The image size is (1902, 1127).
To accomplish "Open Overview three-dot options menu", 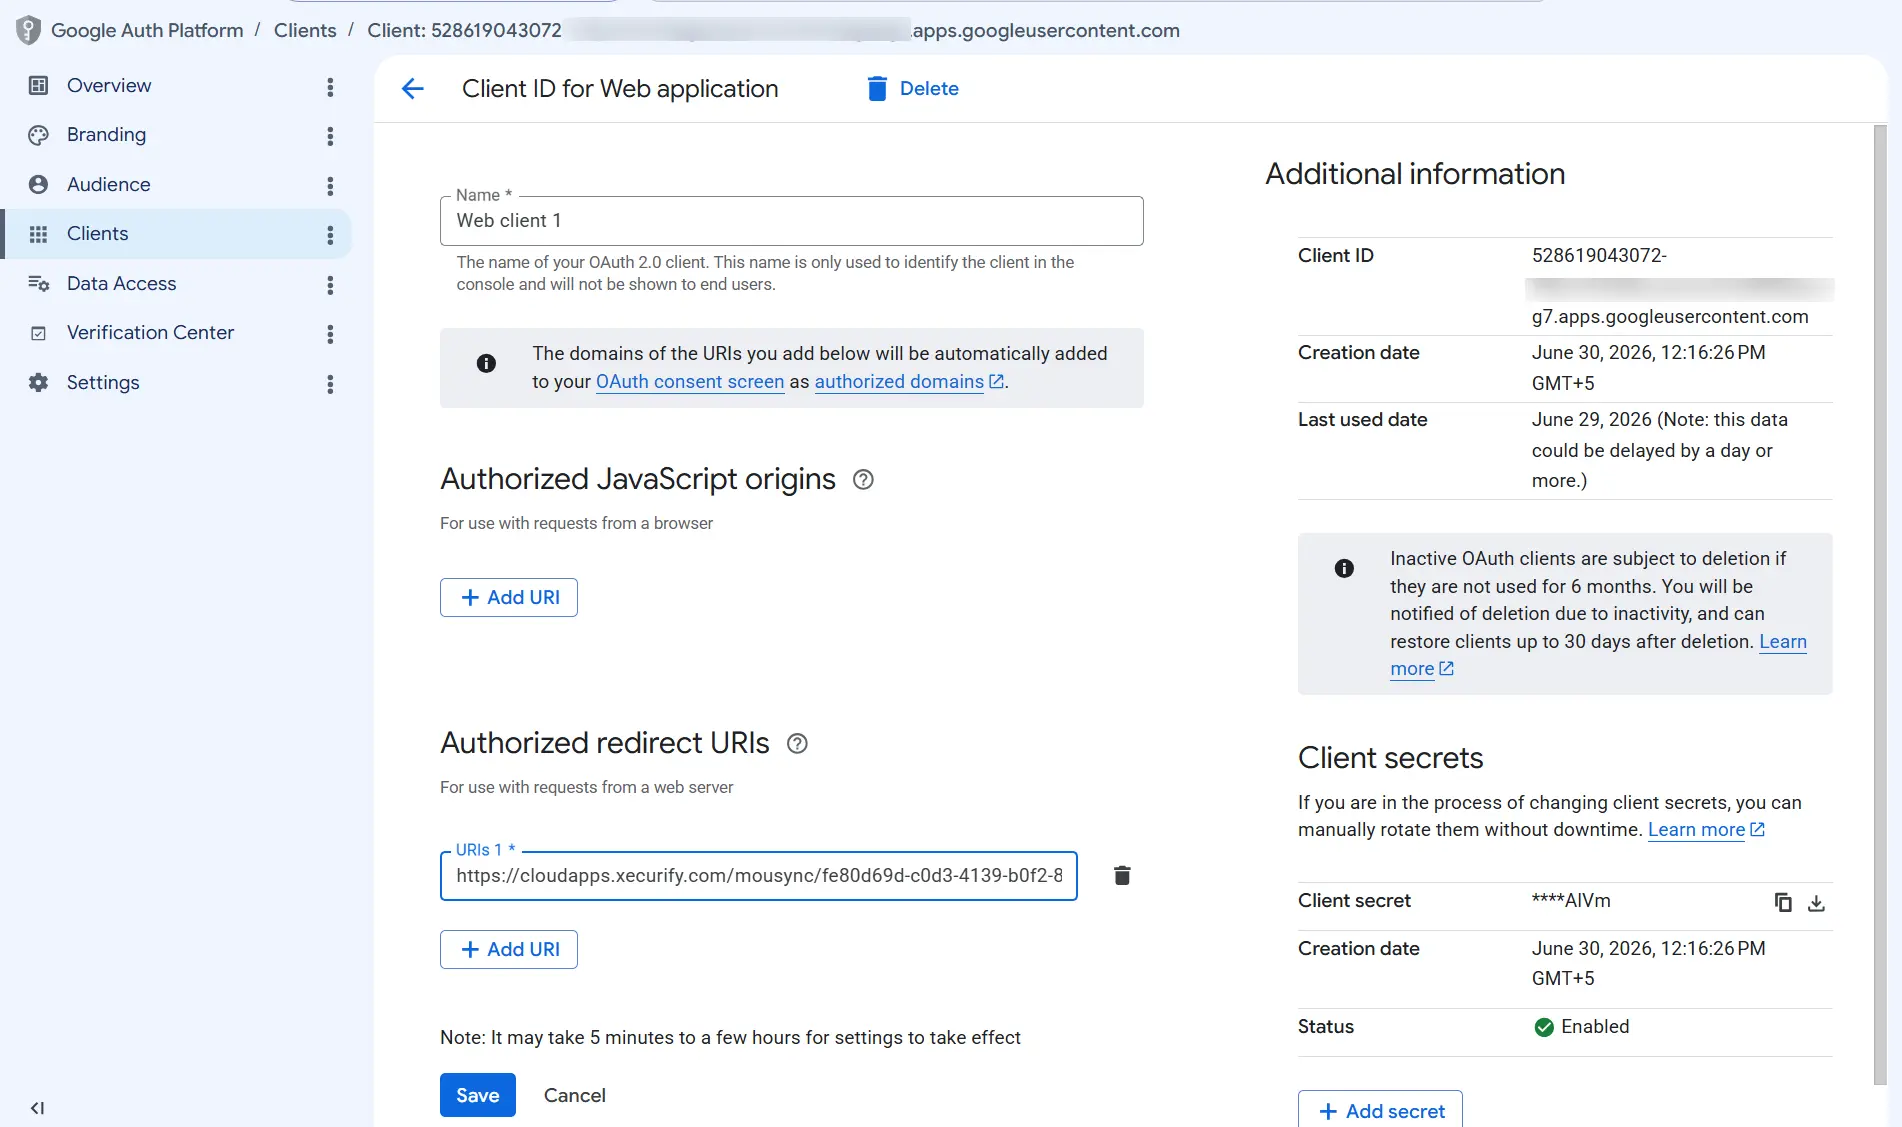I will click(x=330, y=87).
